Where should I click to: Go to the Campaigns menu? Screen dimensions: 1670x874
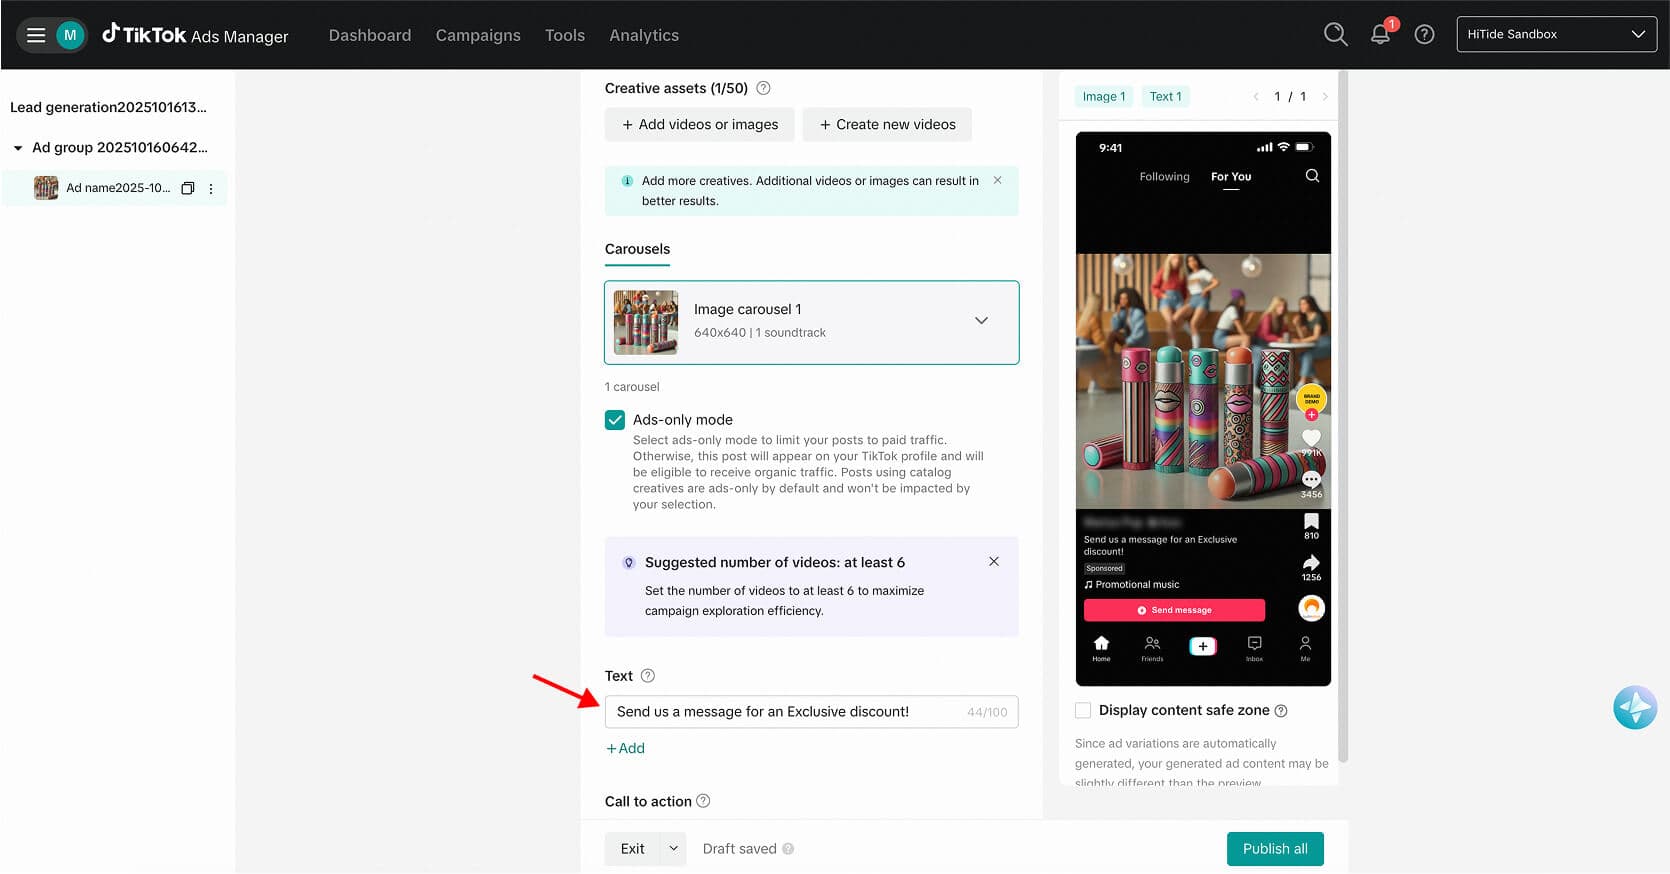pos(478,35)
